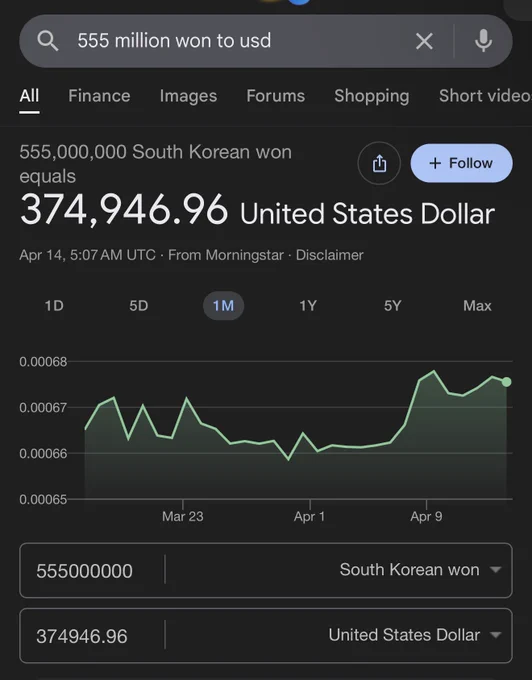Clear the search query with the X icon
Viewport: 532px width, 680px height.
(x=424, y=42)
